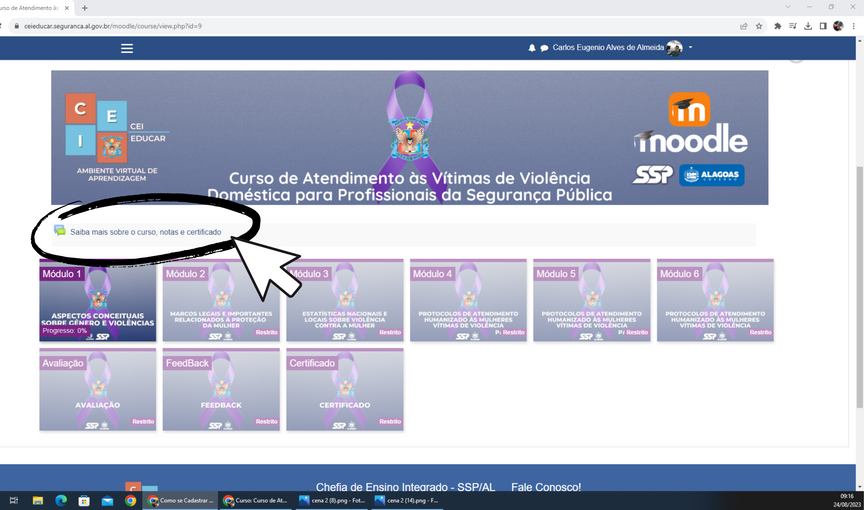Open the Chrome three-dot menu
The image size is (864, 510).
(854, 26)
